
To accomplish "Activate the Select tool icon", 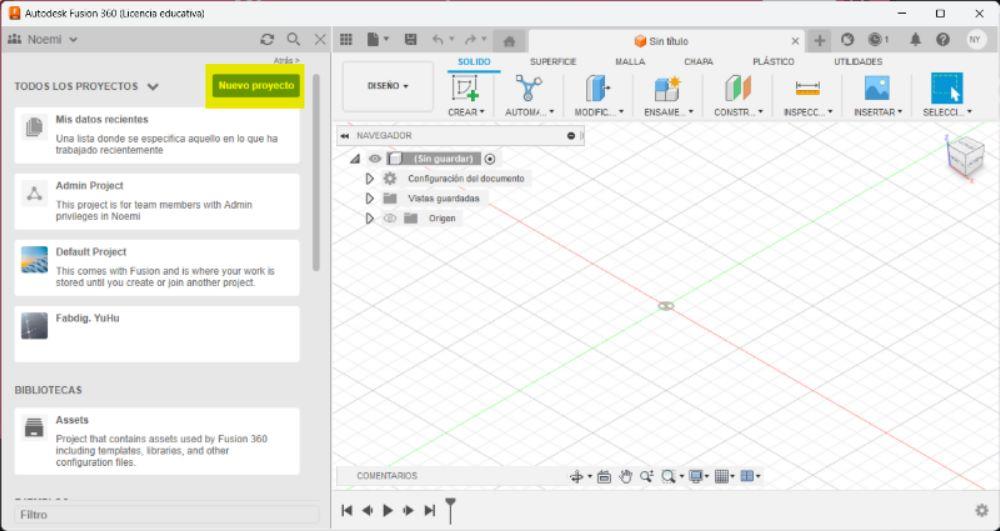I will (x=947, y=88).
